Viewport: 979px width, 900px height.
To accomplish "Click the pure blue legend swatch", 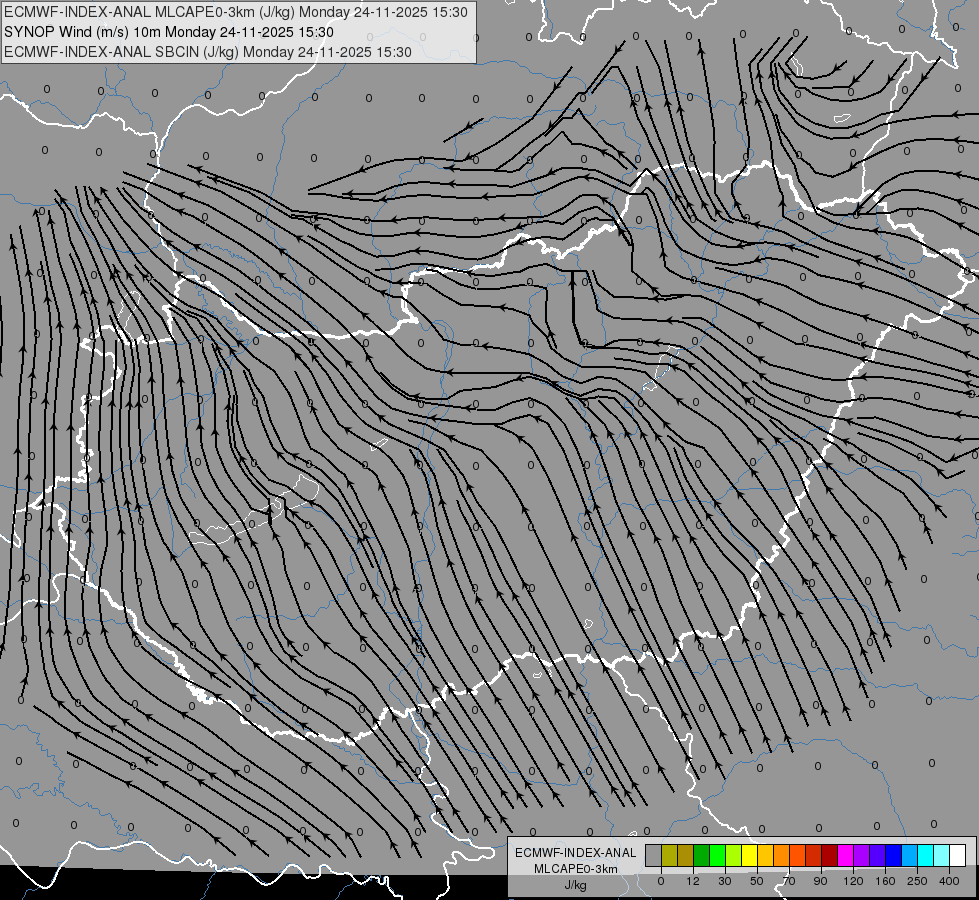I will 893,855.
